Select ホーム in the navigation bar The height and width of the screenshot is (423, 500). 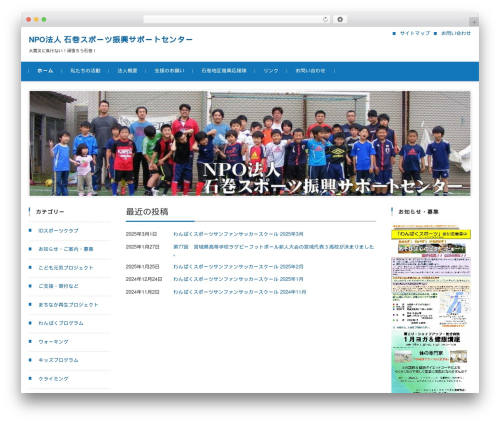45,71
